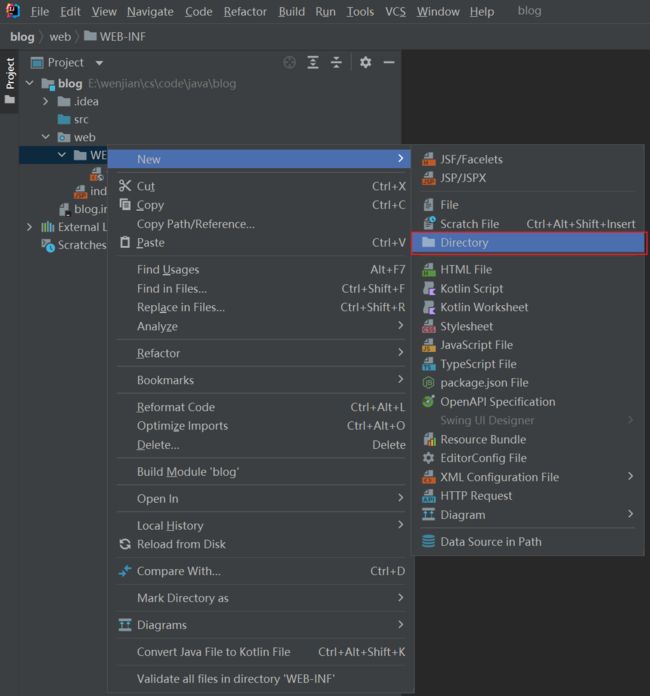Click the Paste clipboard icon
650x696 pixels.
tap(125, 242)
